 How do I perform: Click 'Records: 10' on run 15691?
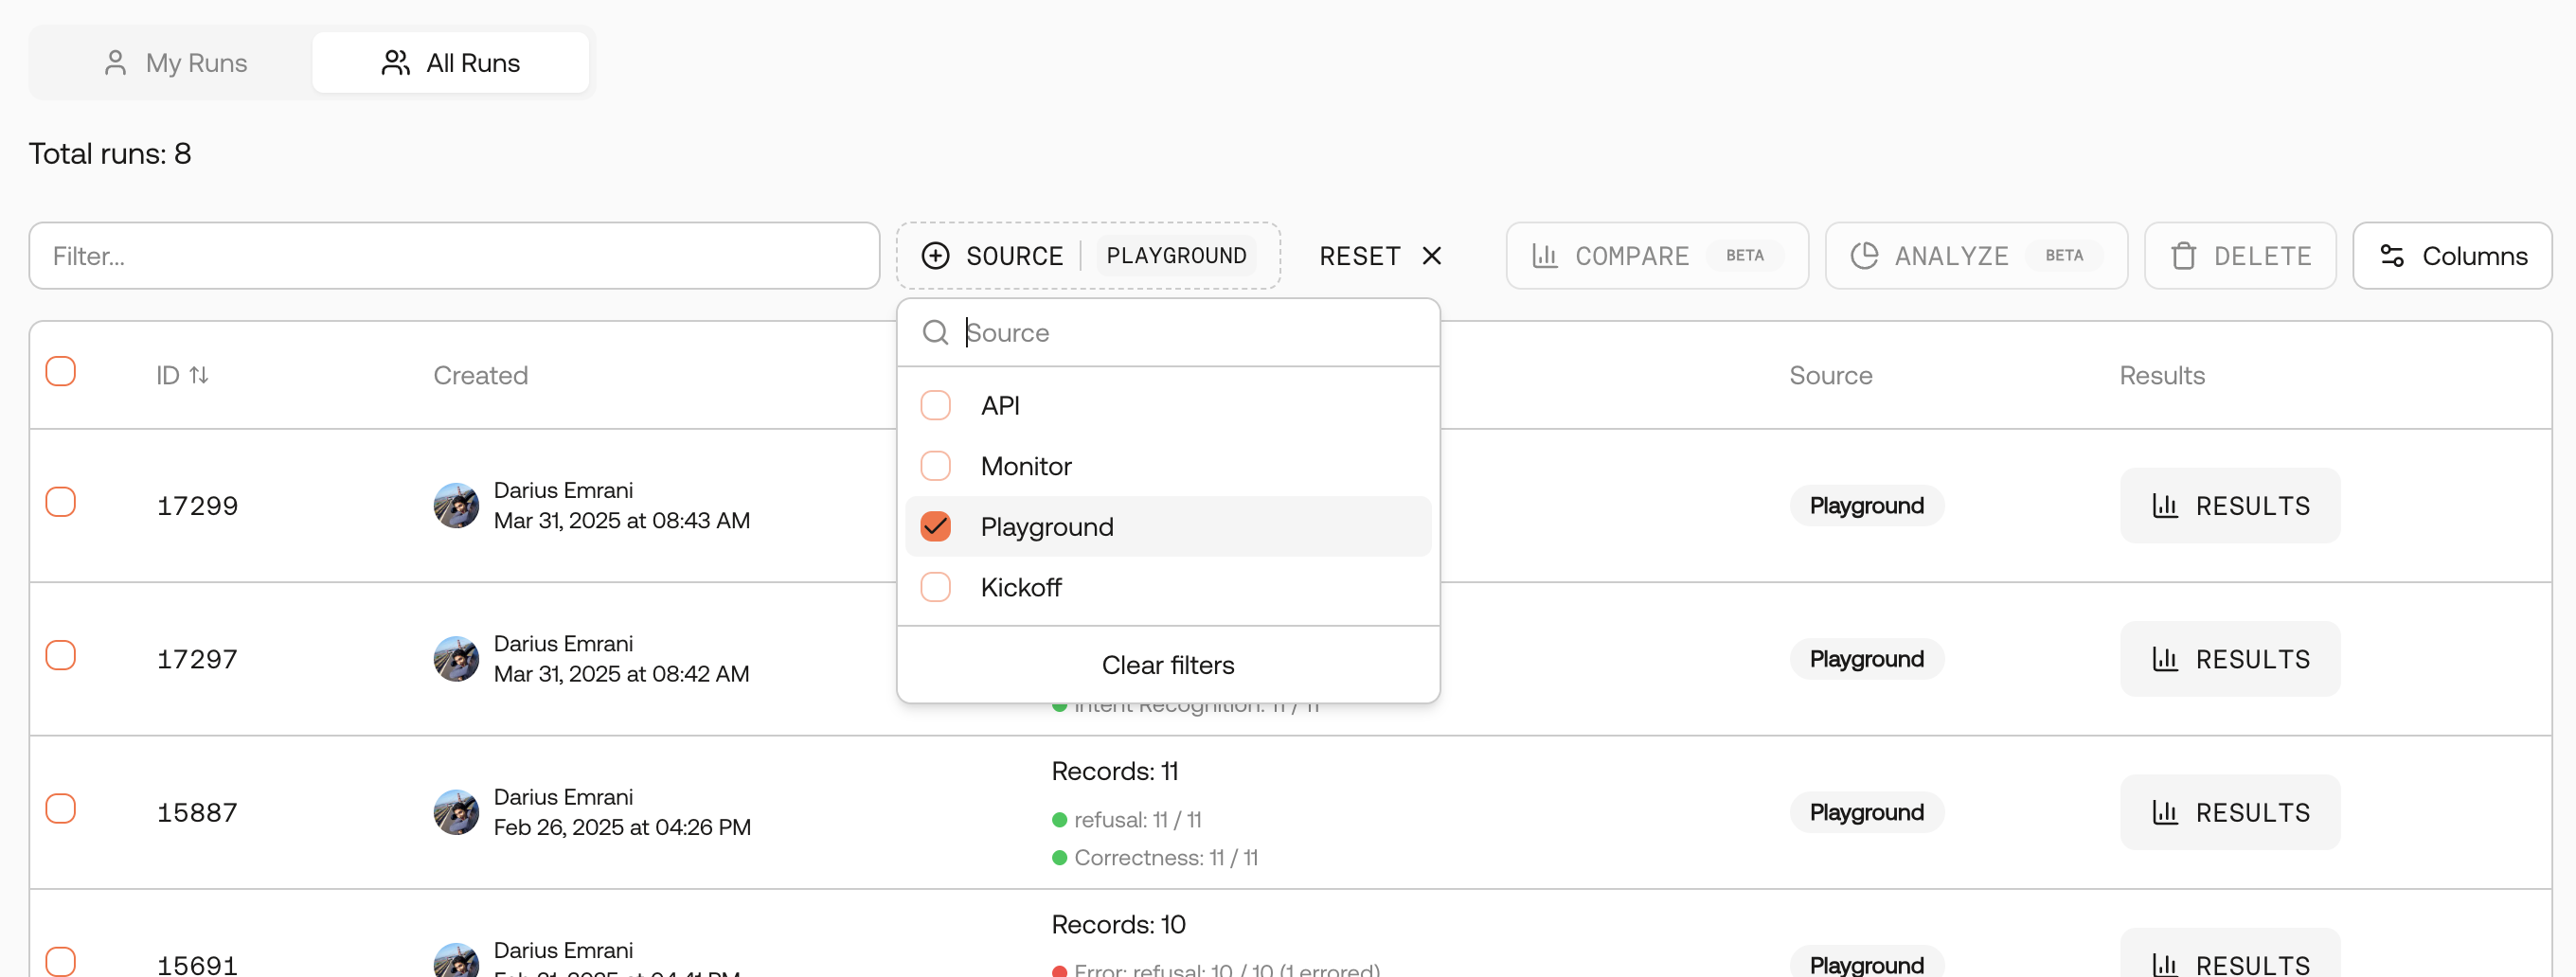click(1118, 924)
